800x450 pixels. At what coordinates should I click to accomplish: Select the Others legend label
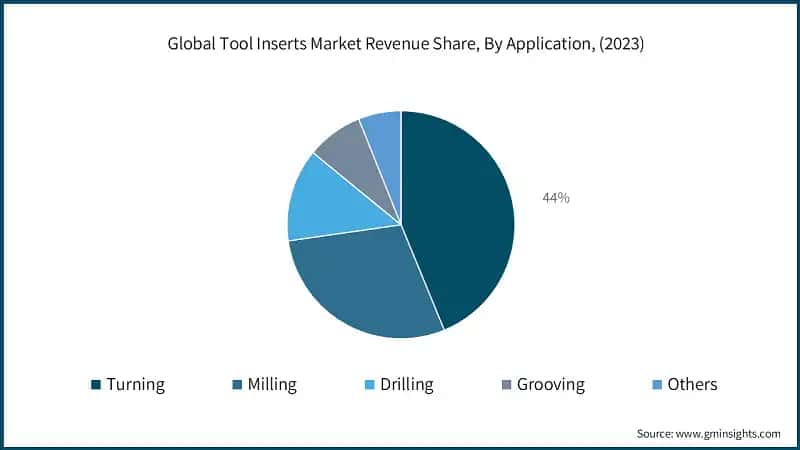pos(692,384)
